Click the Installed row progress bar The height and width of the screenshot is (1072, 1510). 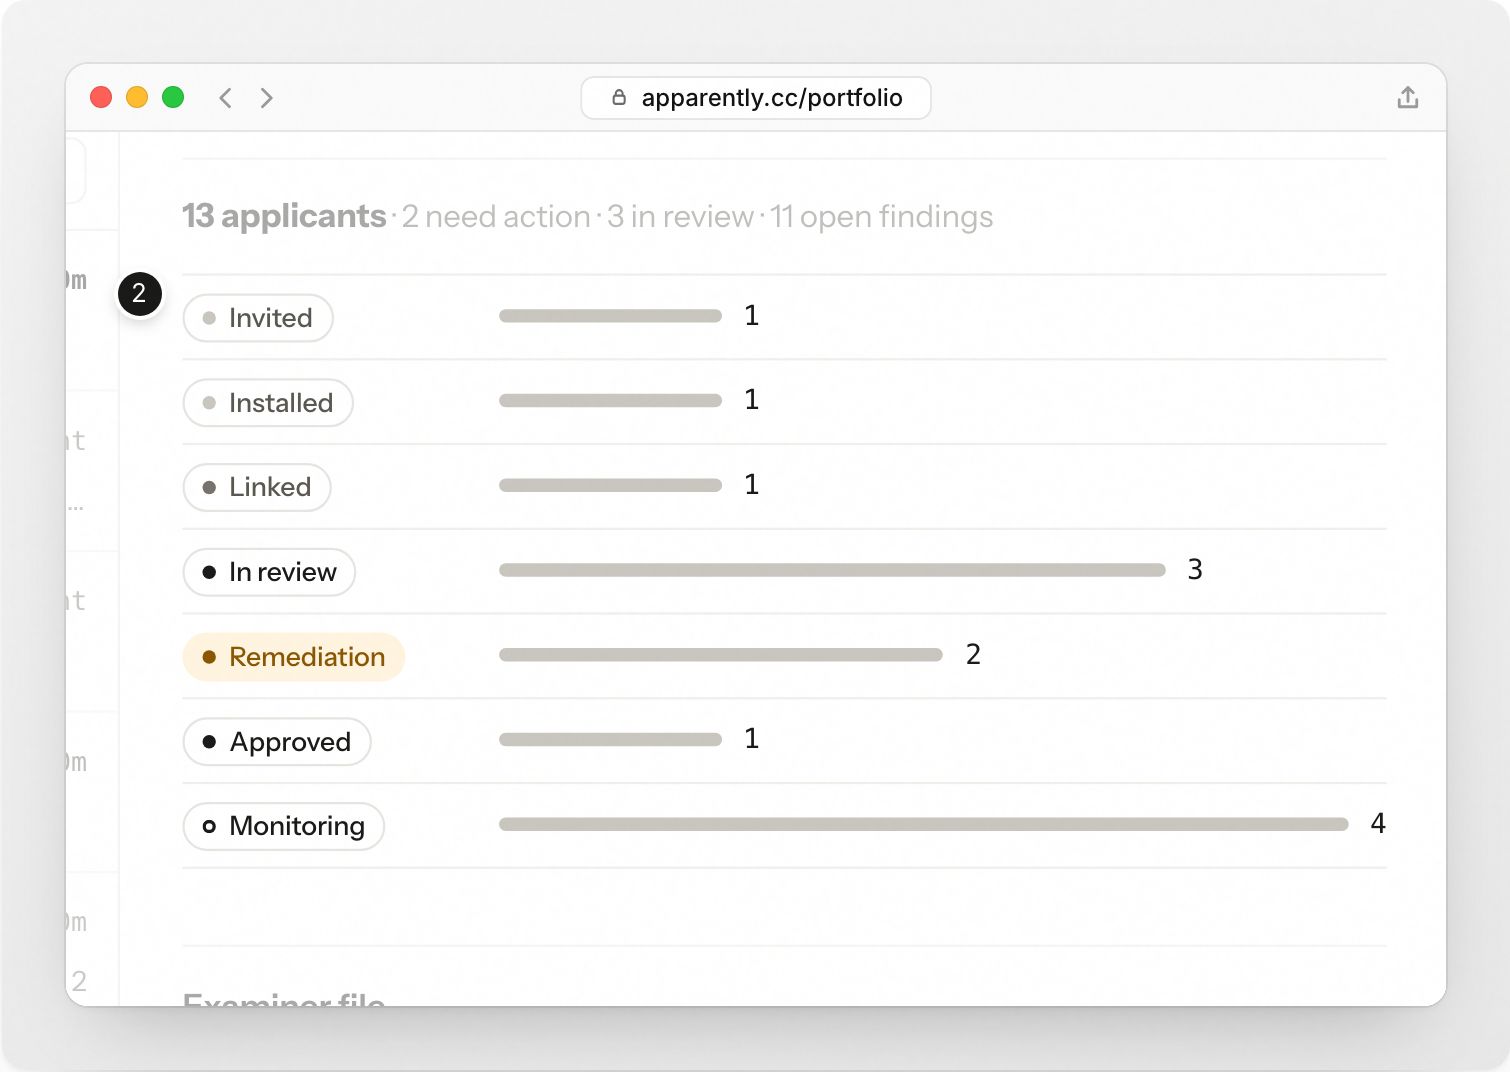point(610,401)
